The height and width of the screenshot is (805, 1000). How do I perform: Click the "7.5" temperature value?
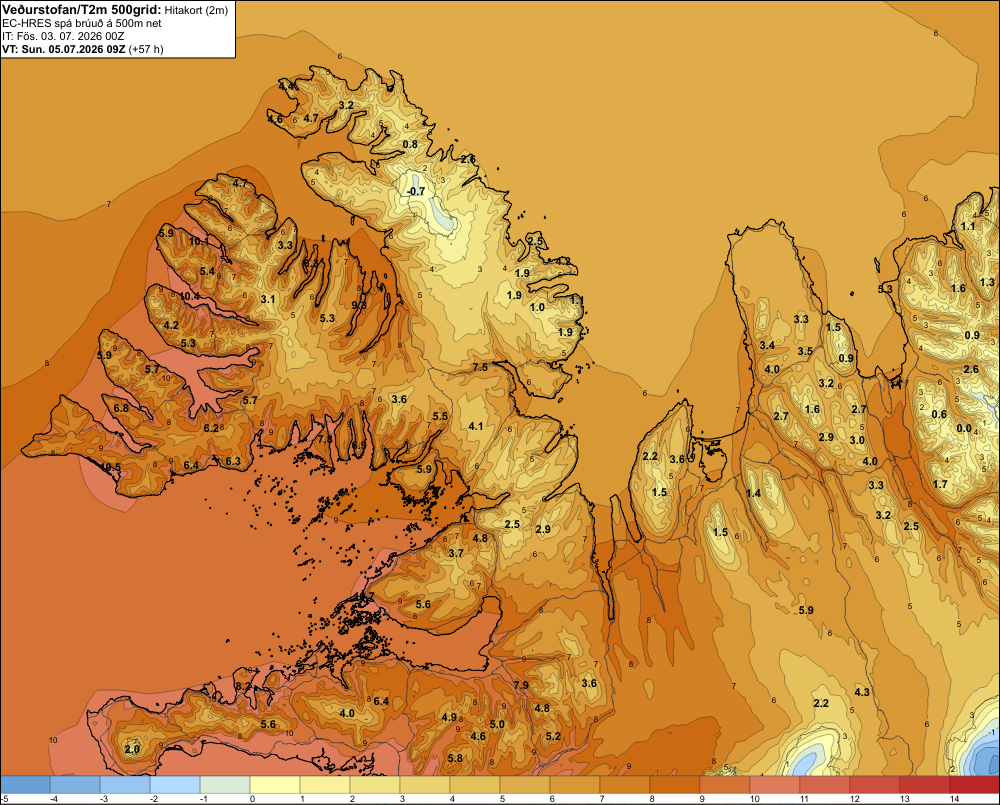click(x=480, y=367)
